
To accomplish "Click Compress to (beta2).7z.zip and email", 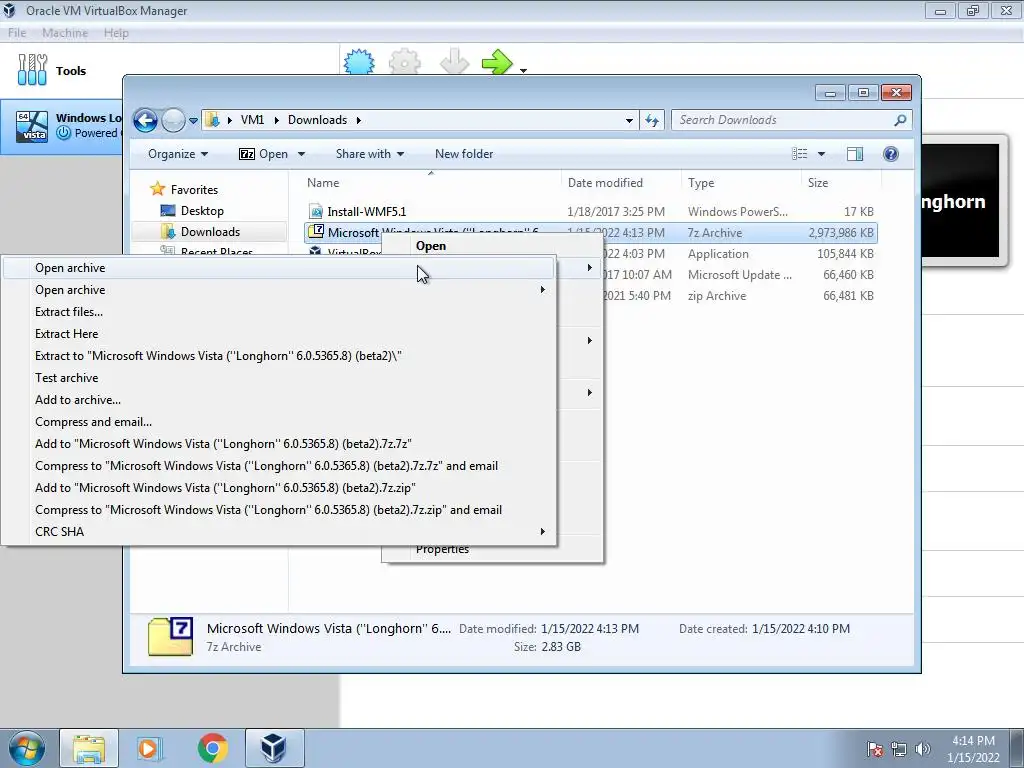I will tap(268, 510).
